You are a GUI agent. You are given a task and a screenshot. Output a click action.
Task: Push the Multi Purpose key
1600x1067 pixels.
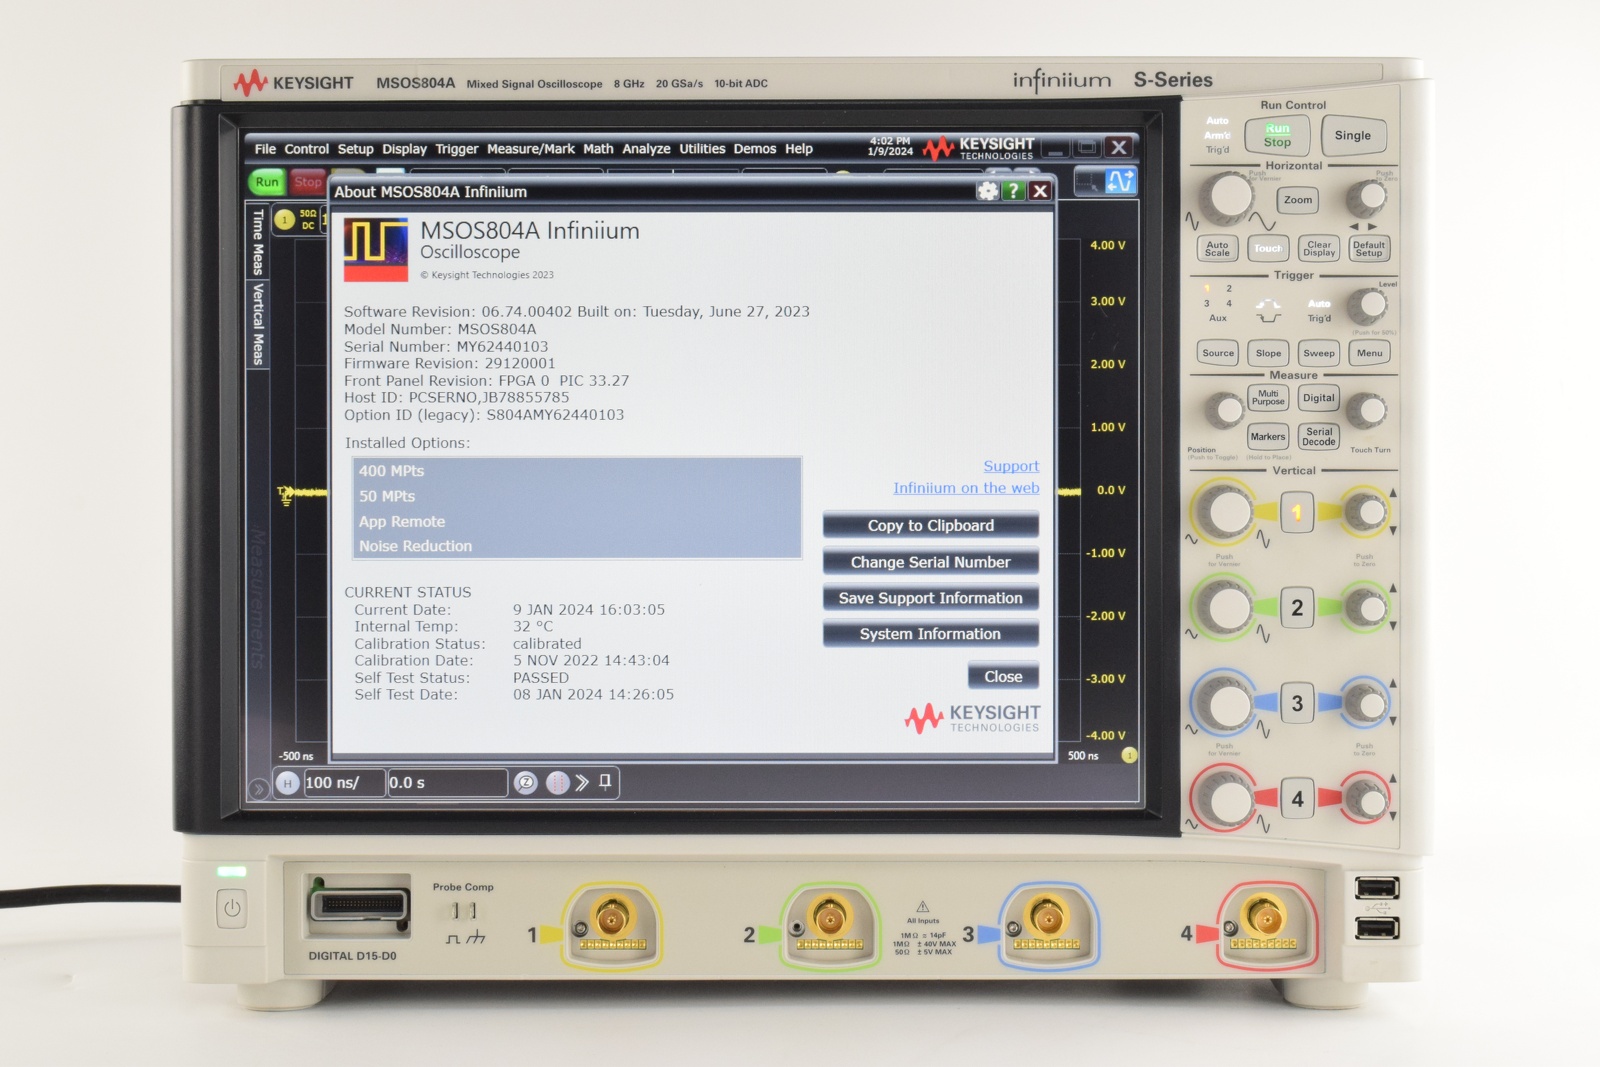click(1268, 398)
